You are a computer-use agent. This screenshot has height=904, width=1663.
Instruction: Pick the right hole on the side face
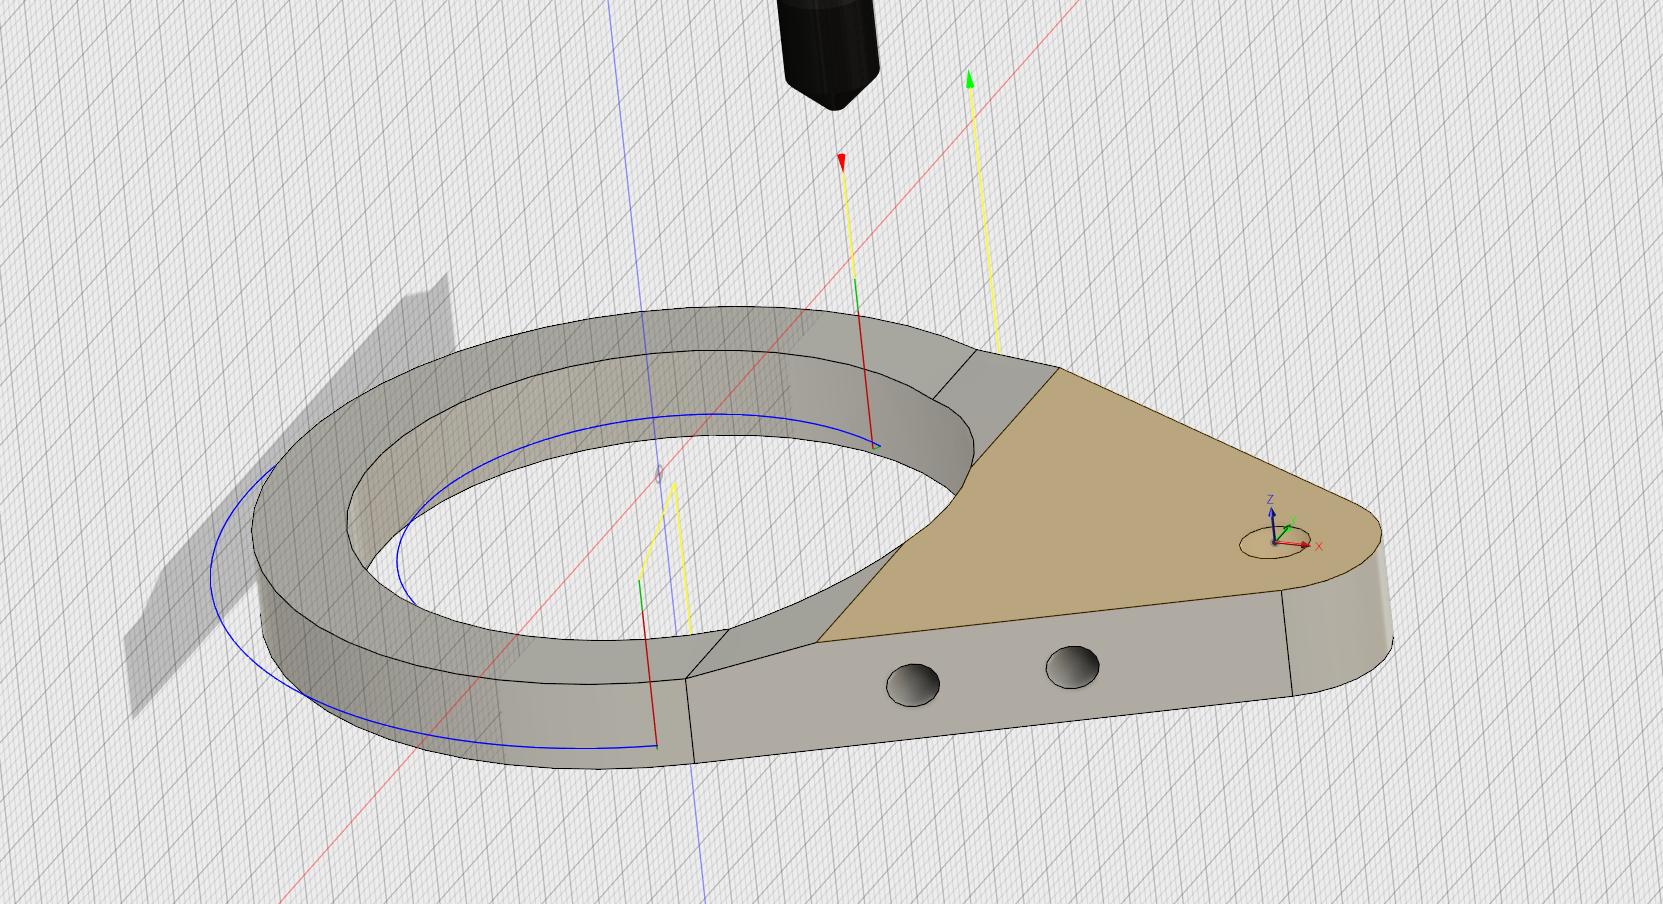[x=1072, y=667]
